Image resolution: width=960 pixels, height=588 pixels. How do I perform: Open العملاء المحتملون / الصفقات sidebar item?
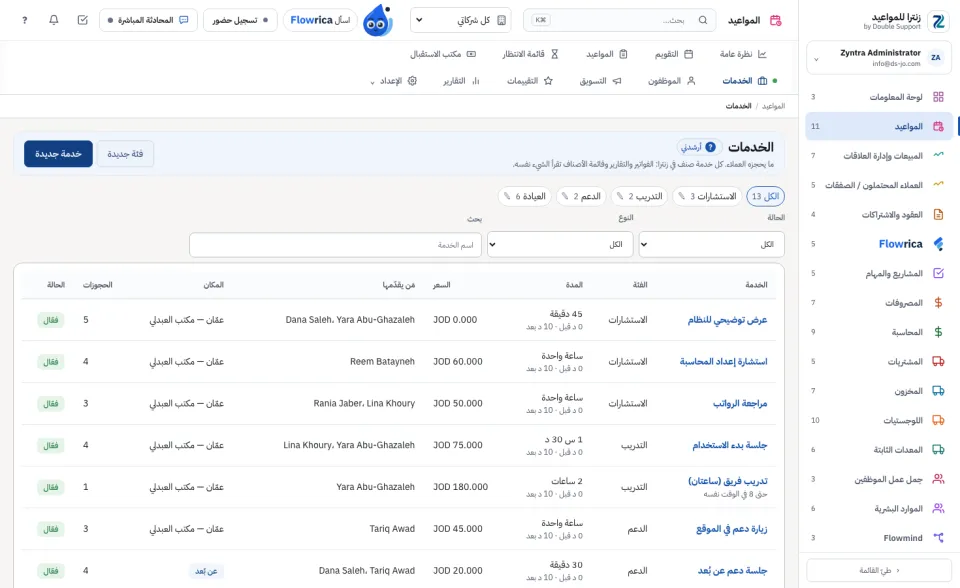click(879, 185)
